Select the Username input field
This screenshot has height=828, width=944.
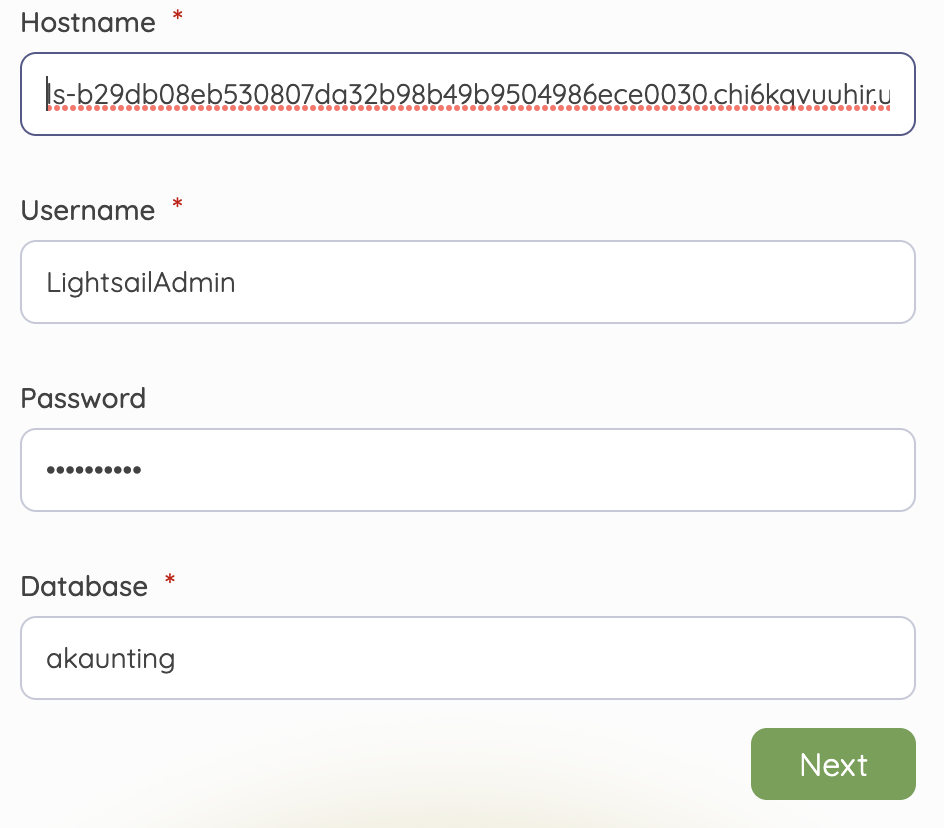468,282
